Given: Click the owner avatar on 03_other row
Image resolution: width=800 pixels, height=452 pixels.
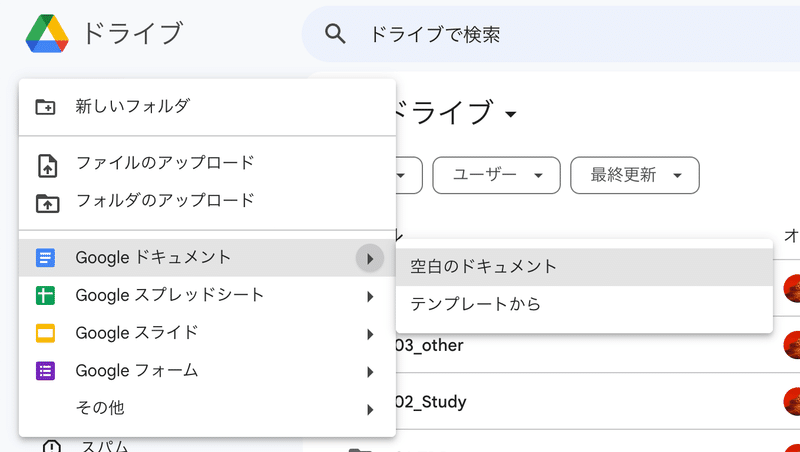Looking at the screenshot, I should 792,345.
